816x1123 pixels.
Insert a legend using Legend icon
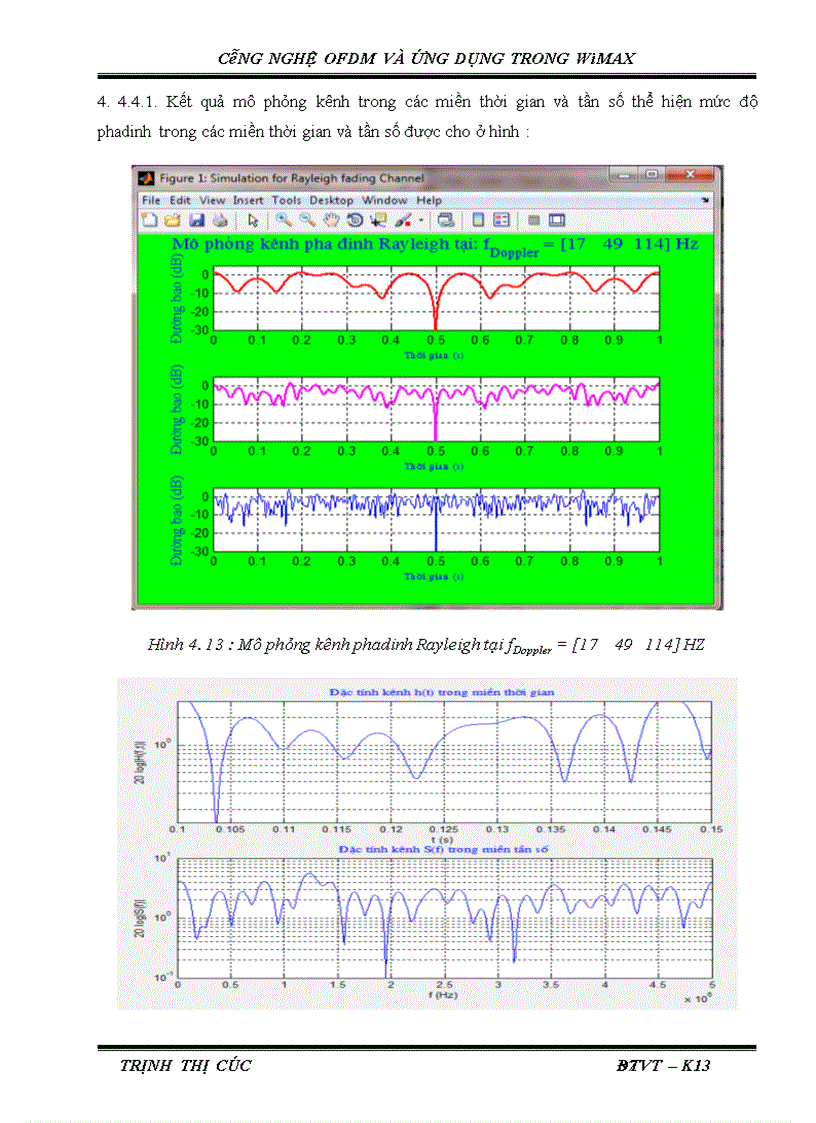(x=500, y=221)
